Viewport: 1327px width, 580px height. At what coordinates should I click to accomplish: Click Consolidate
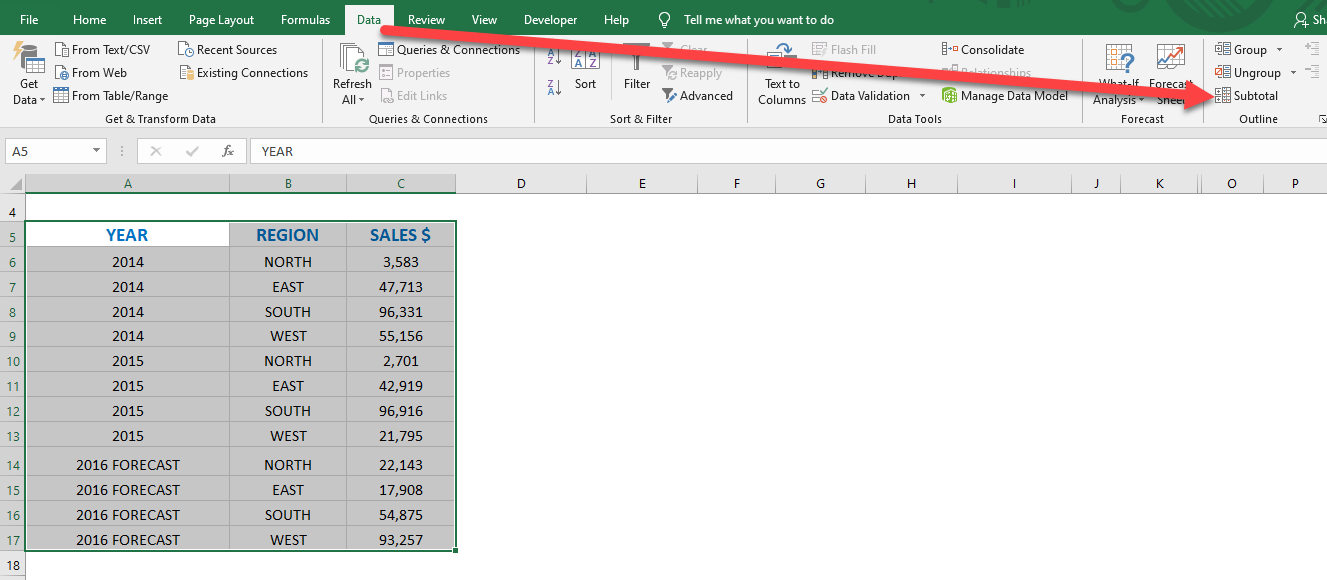click(x=983, y=49)
